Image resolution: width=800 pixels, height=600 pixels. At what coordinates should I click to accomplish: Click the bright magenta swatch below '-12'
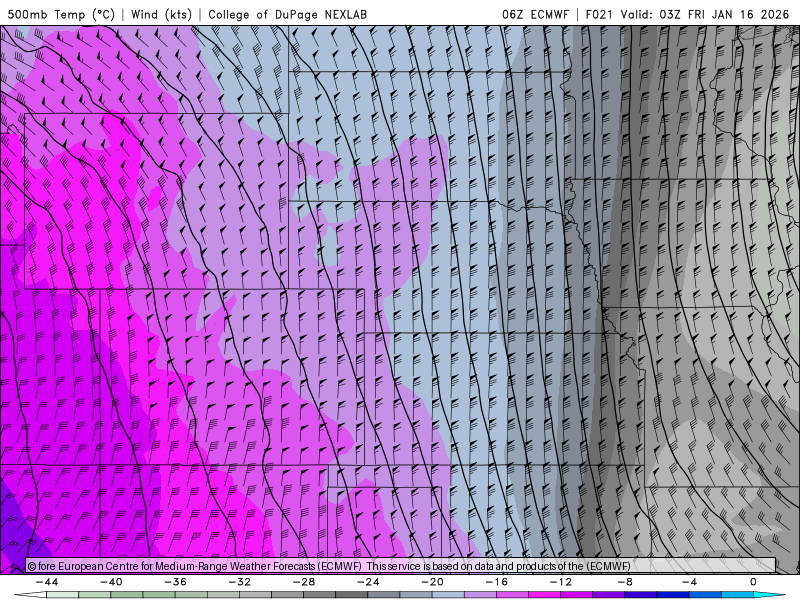click(545, 595)
